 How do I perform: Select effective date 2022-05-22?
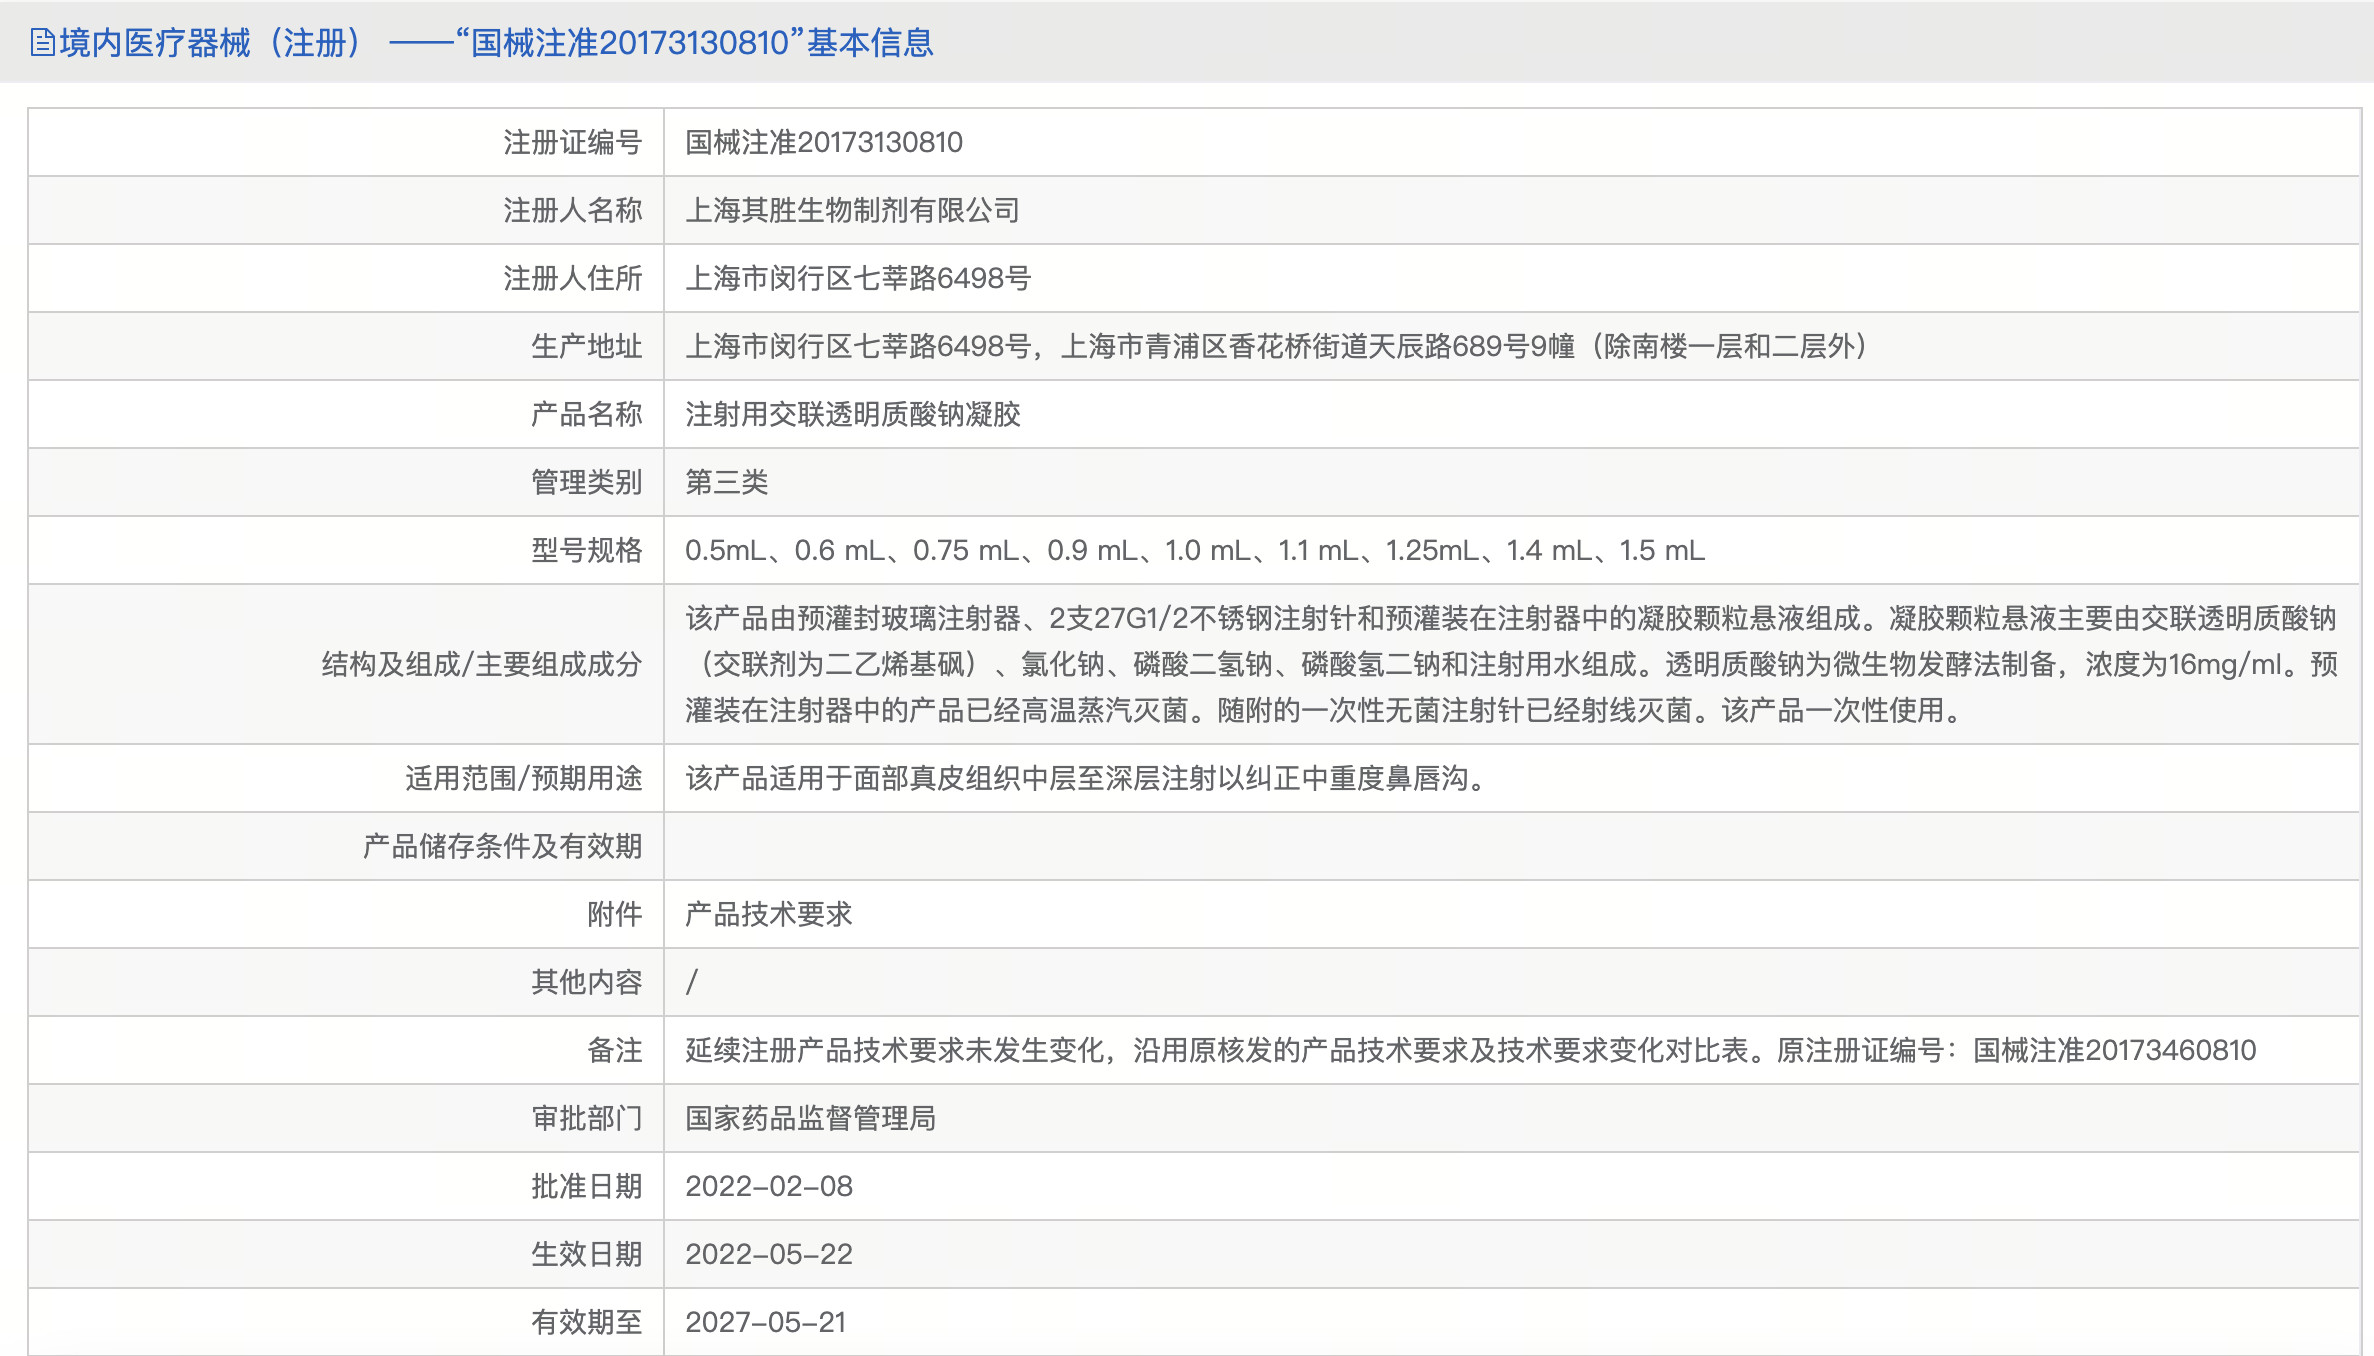(x=769, y=1255)
